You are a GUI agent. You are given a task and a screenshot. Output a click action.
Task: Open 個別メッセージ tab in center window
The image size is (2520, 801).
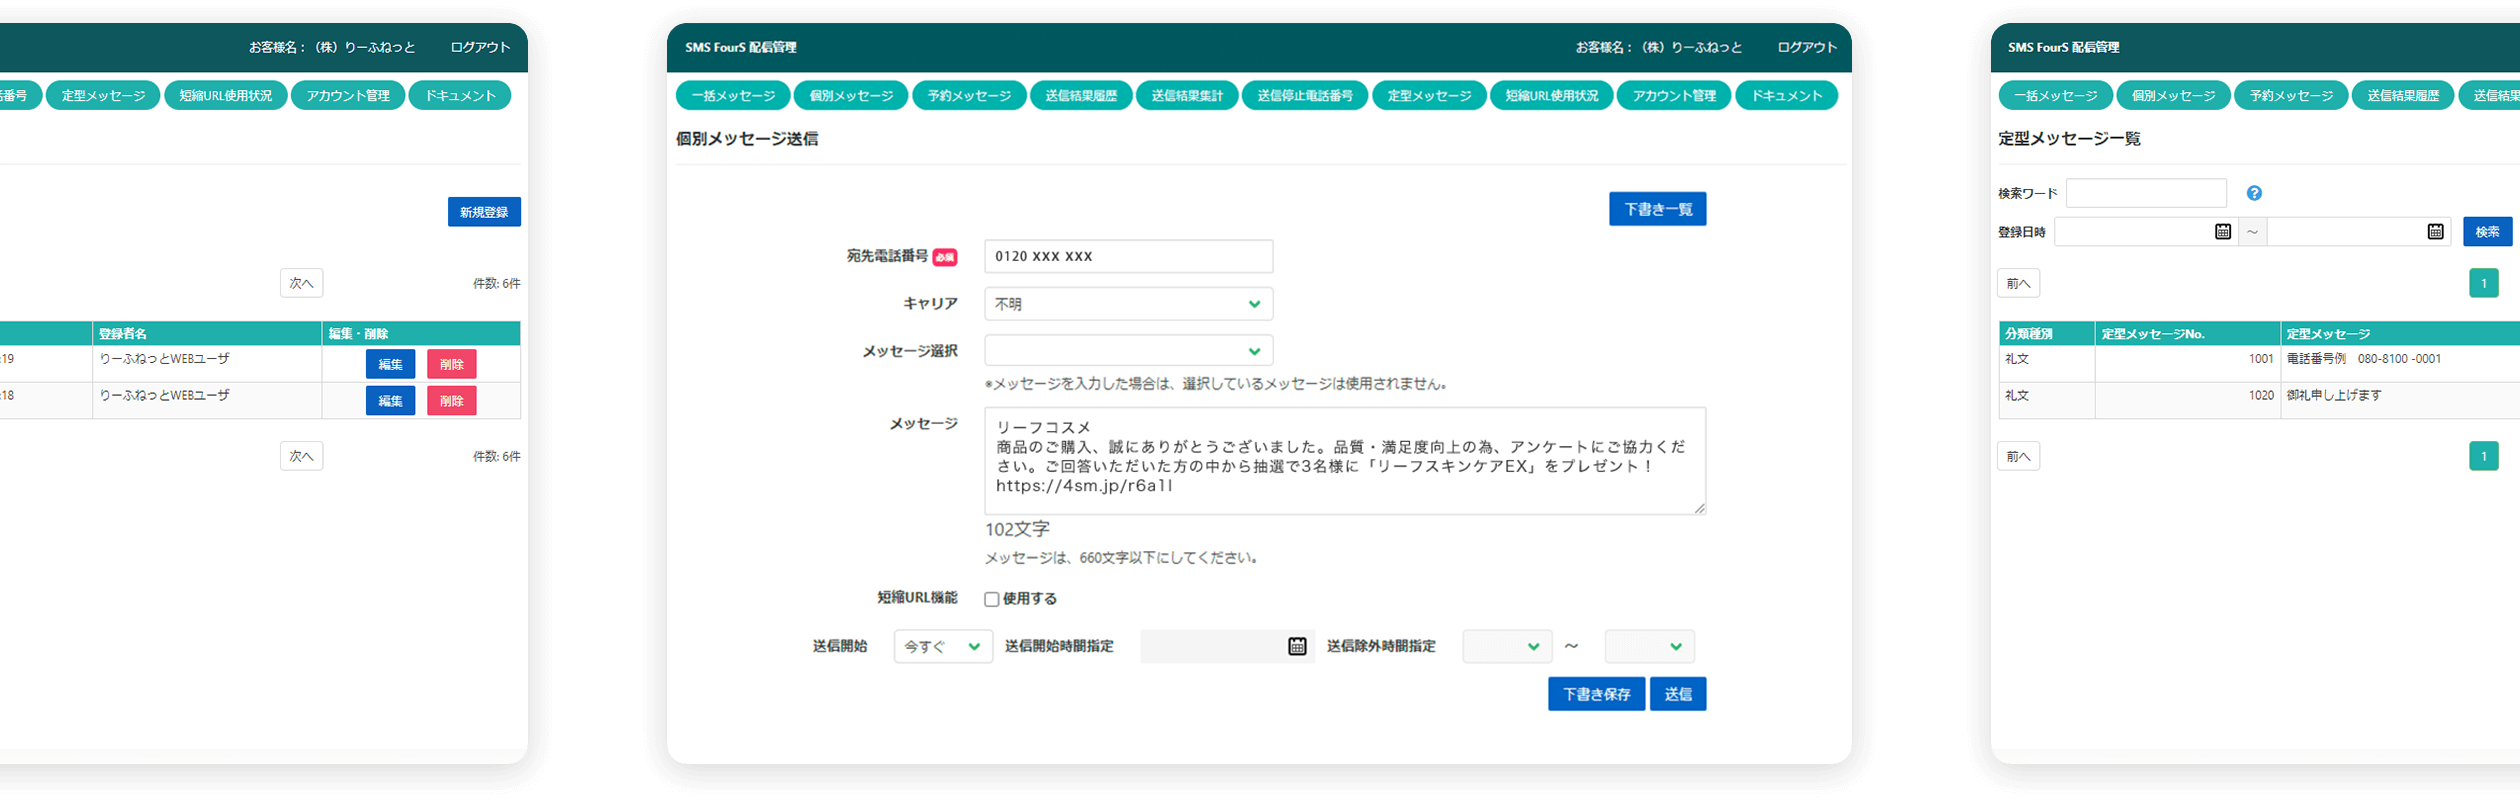click(851, 96)
